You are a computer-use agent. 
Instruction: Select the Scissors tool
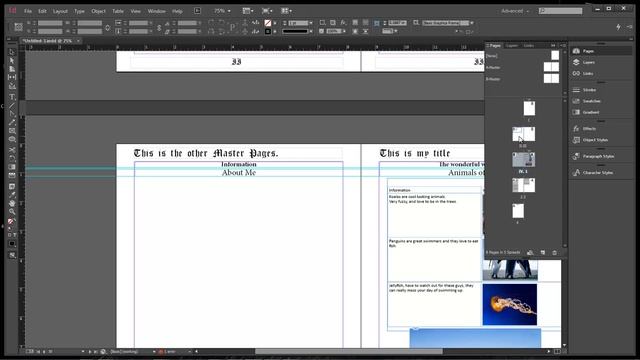(12, 150)
